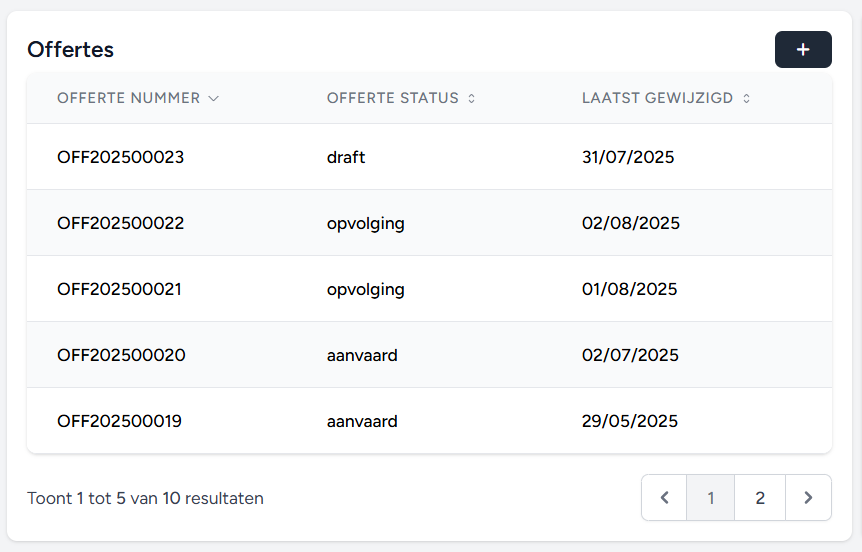Screen dimensions: 862x552
Task: Click the date 29/05/2025
Action: coord(629,421)
